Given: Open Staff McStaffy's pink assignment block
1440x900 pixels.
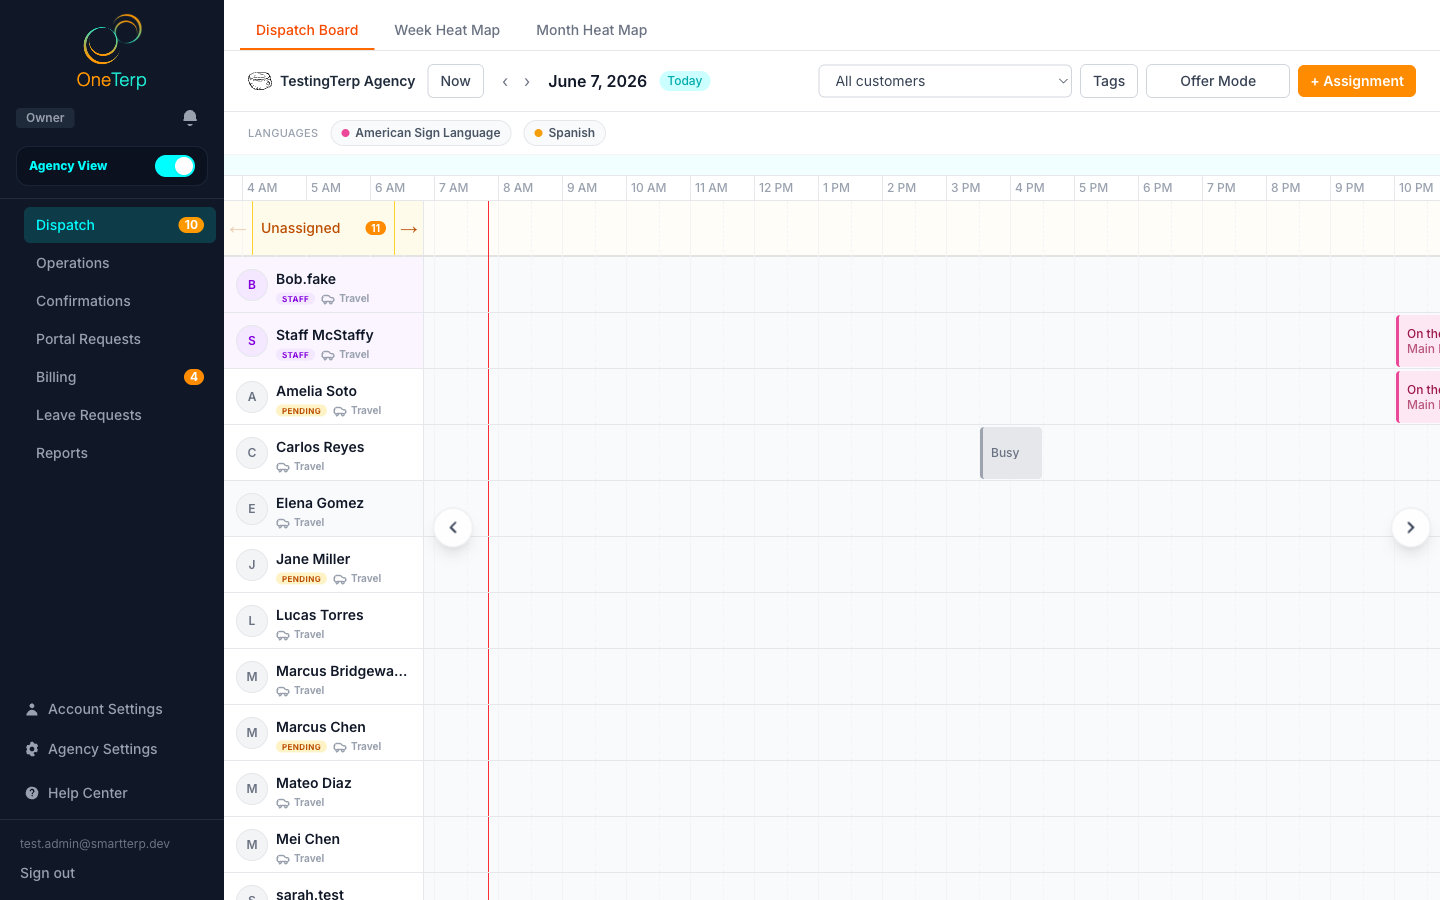Looking at the screenshot, I should coord(1418,341).
